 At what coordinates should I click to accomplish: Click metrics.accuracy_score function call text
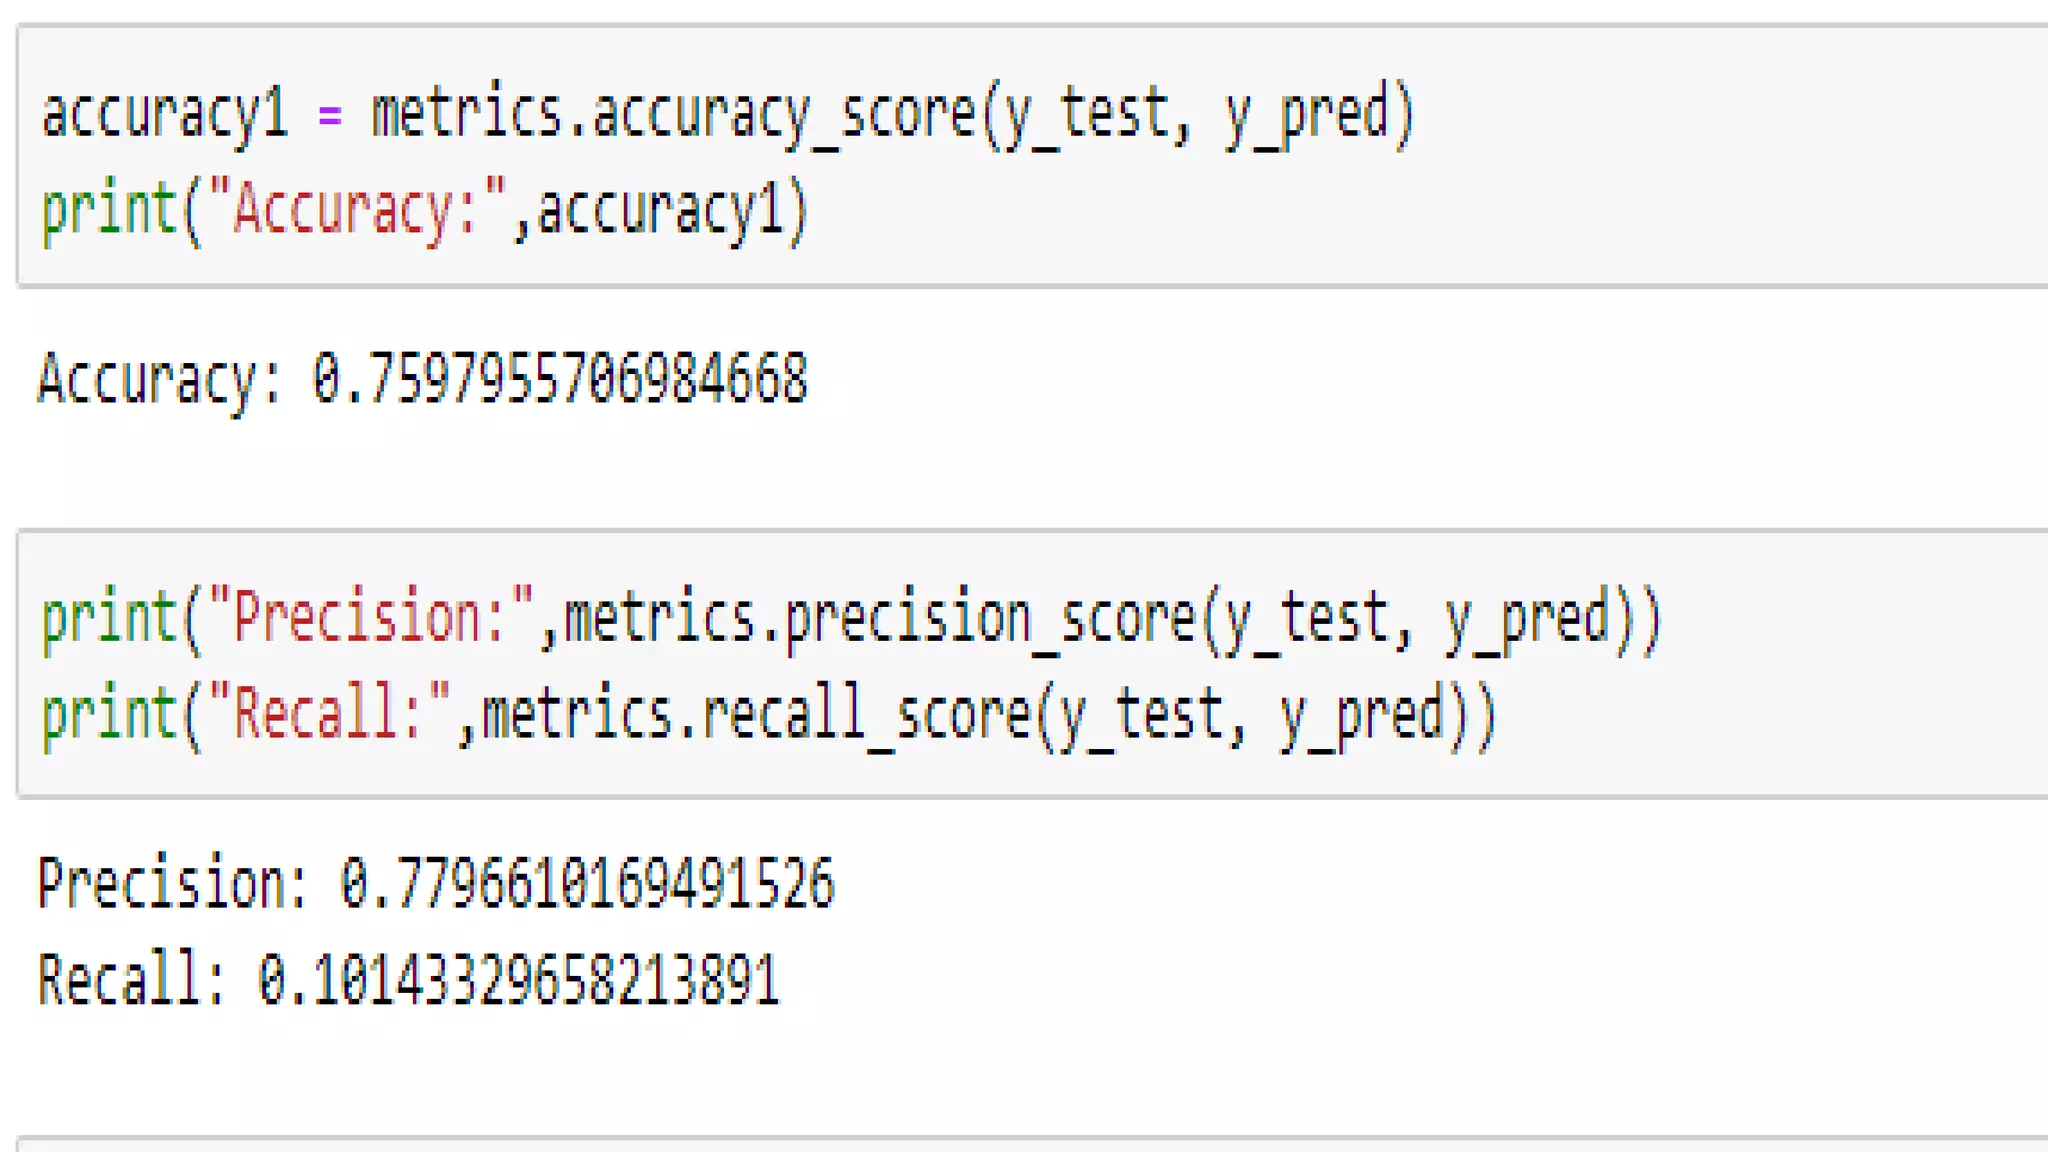tap(672, 115)
